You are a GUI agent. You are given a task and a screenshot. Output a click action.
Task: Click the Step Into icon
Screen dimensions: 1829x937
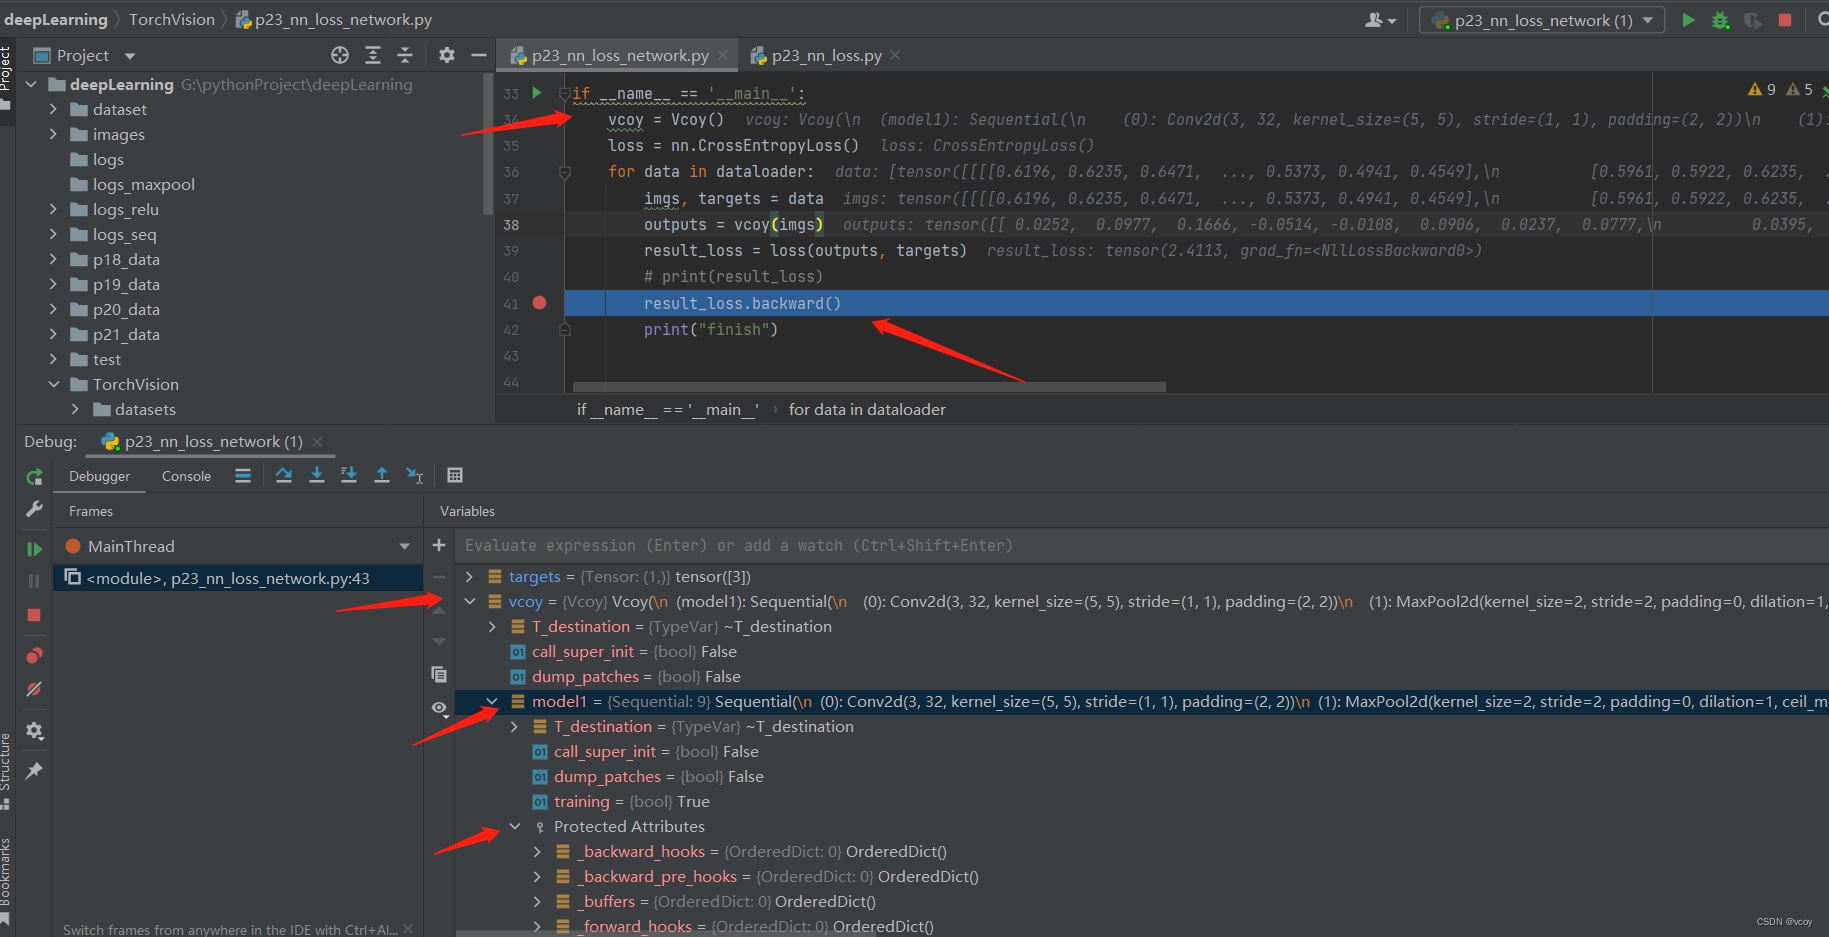[x=317, y=475]
